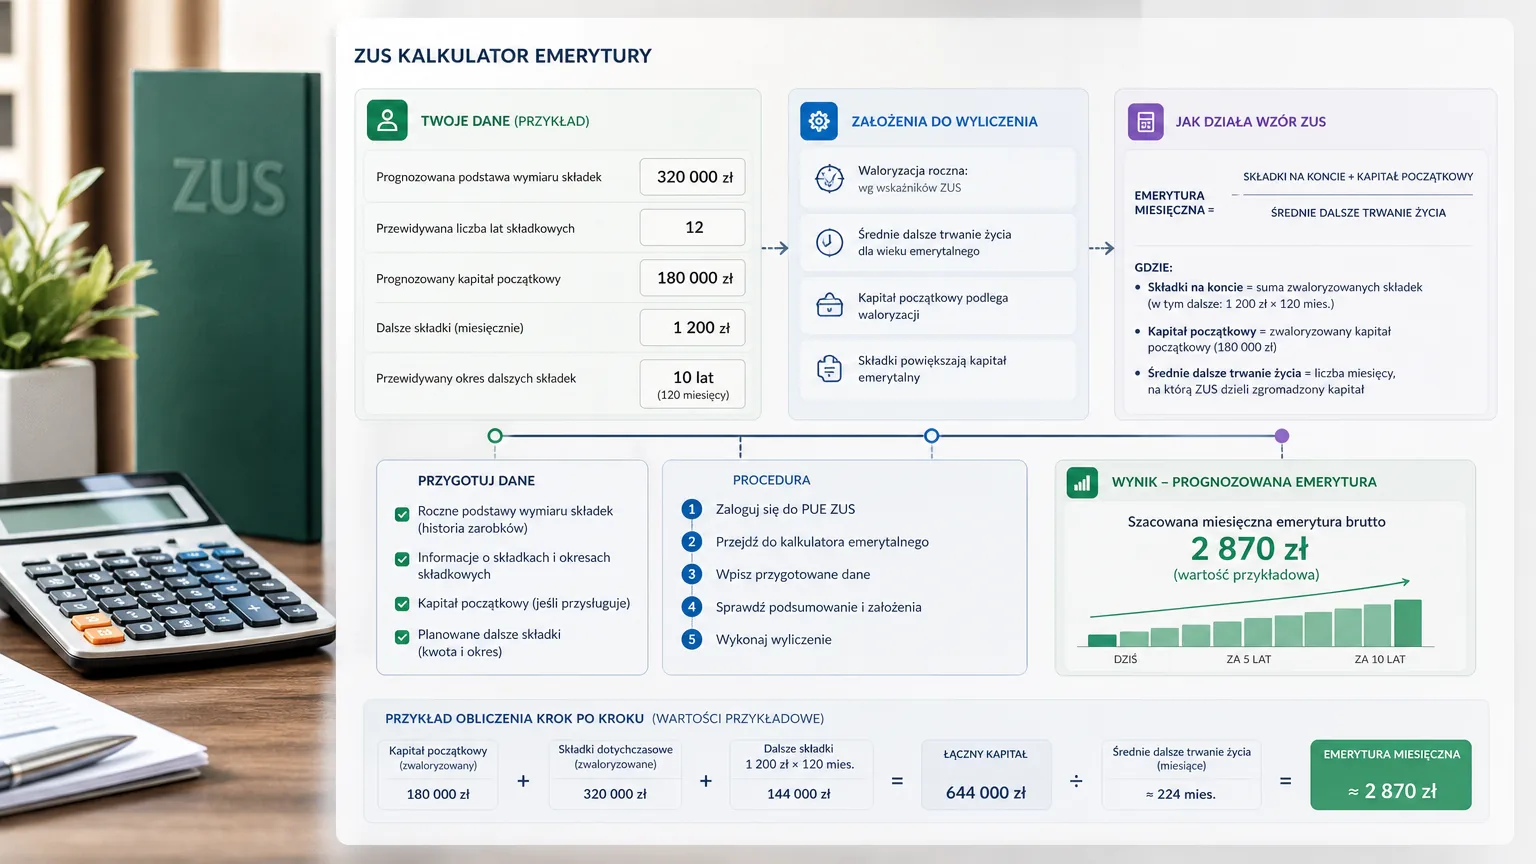This screenshot has width=1536, height=864.
Task: Click the green bar chart icon in Wynik header
Action: [1082, 482]
